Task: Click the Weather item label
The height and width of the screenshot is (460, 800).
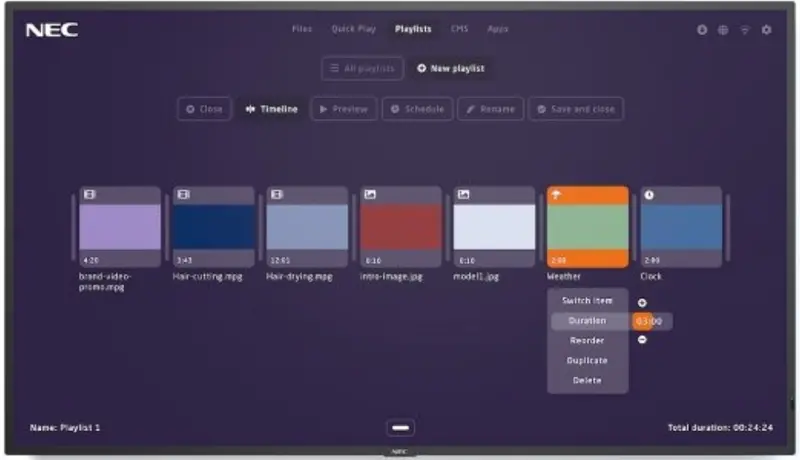Action: (564, 276)
